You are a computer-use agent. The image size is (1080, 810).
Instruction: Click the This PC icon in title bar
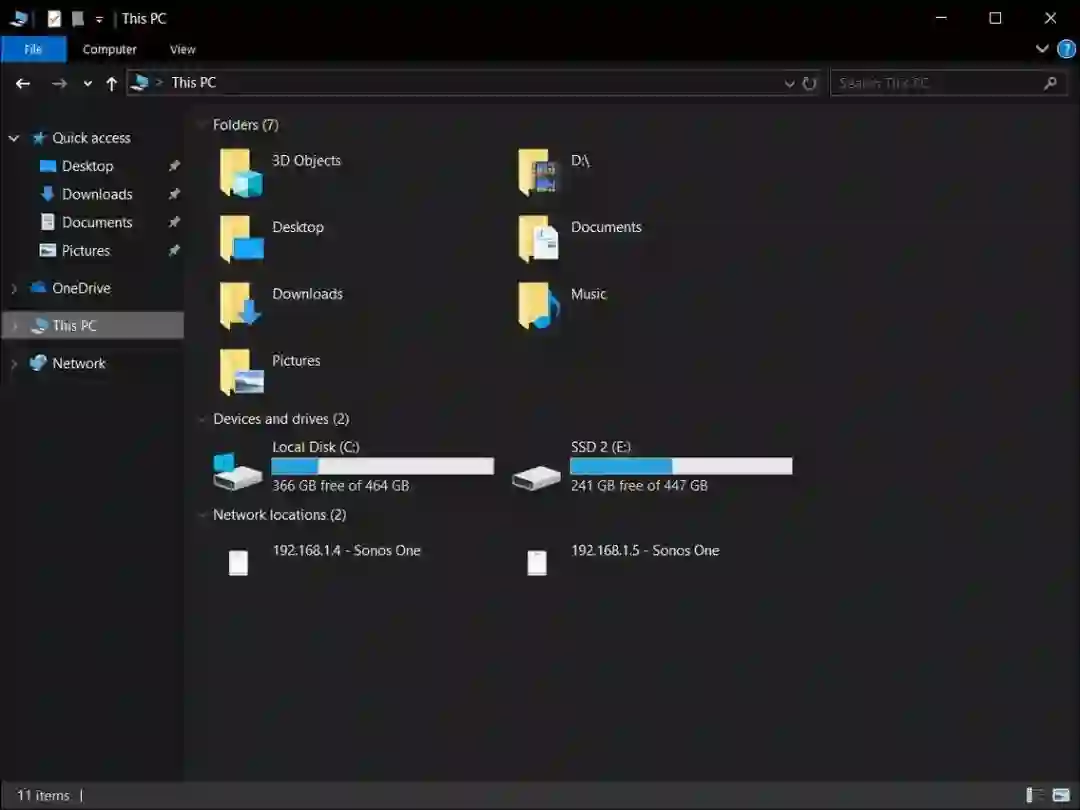pyautogui.click(x=19, y=19)
